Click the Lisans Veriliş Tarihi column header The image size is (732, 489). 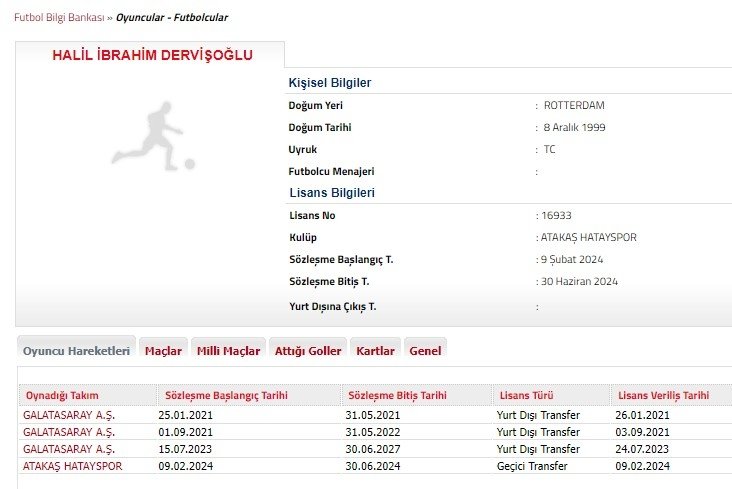663,396
